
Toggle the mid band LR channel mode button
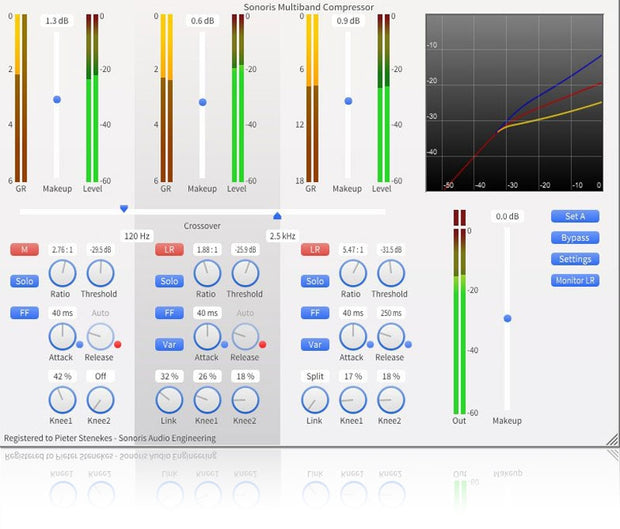(169, 249)
